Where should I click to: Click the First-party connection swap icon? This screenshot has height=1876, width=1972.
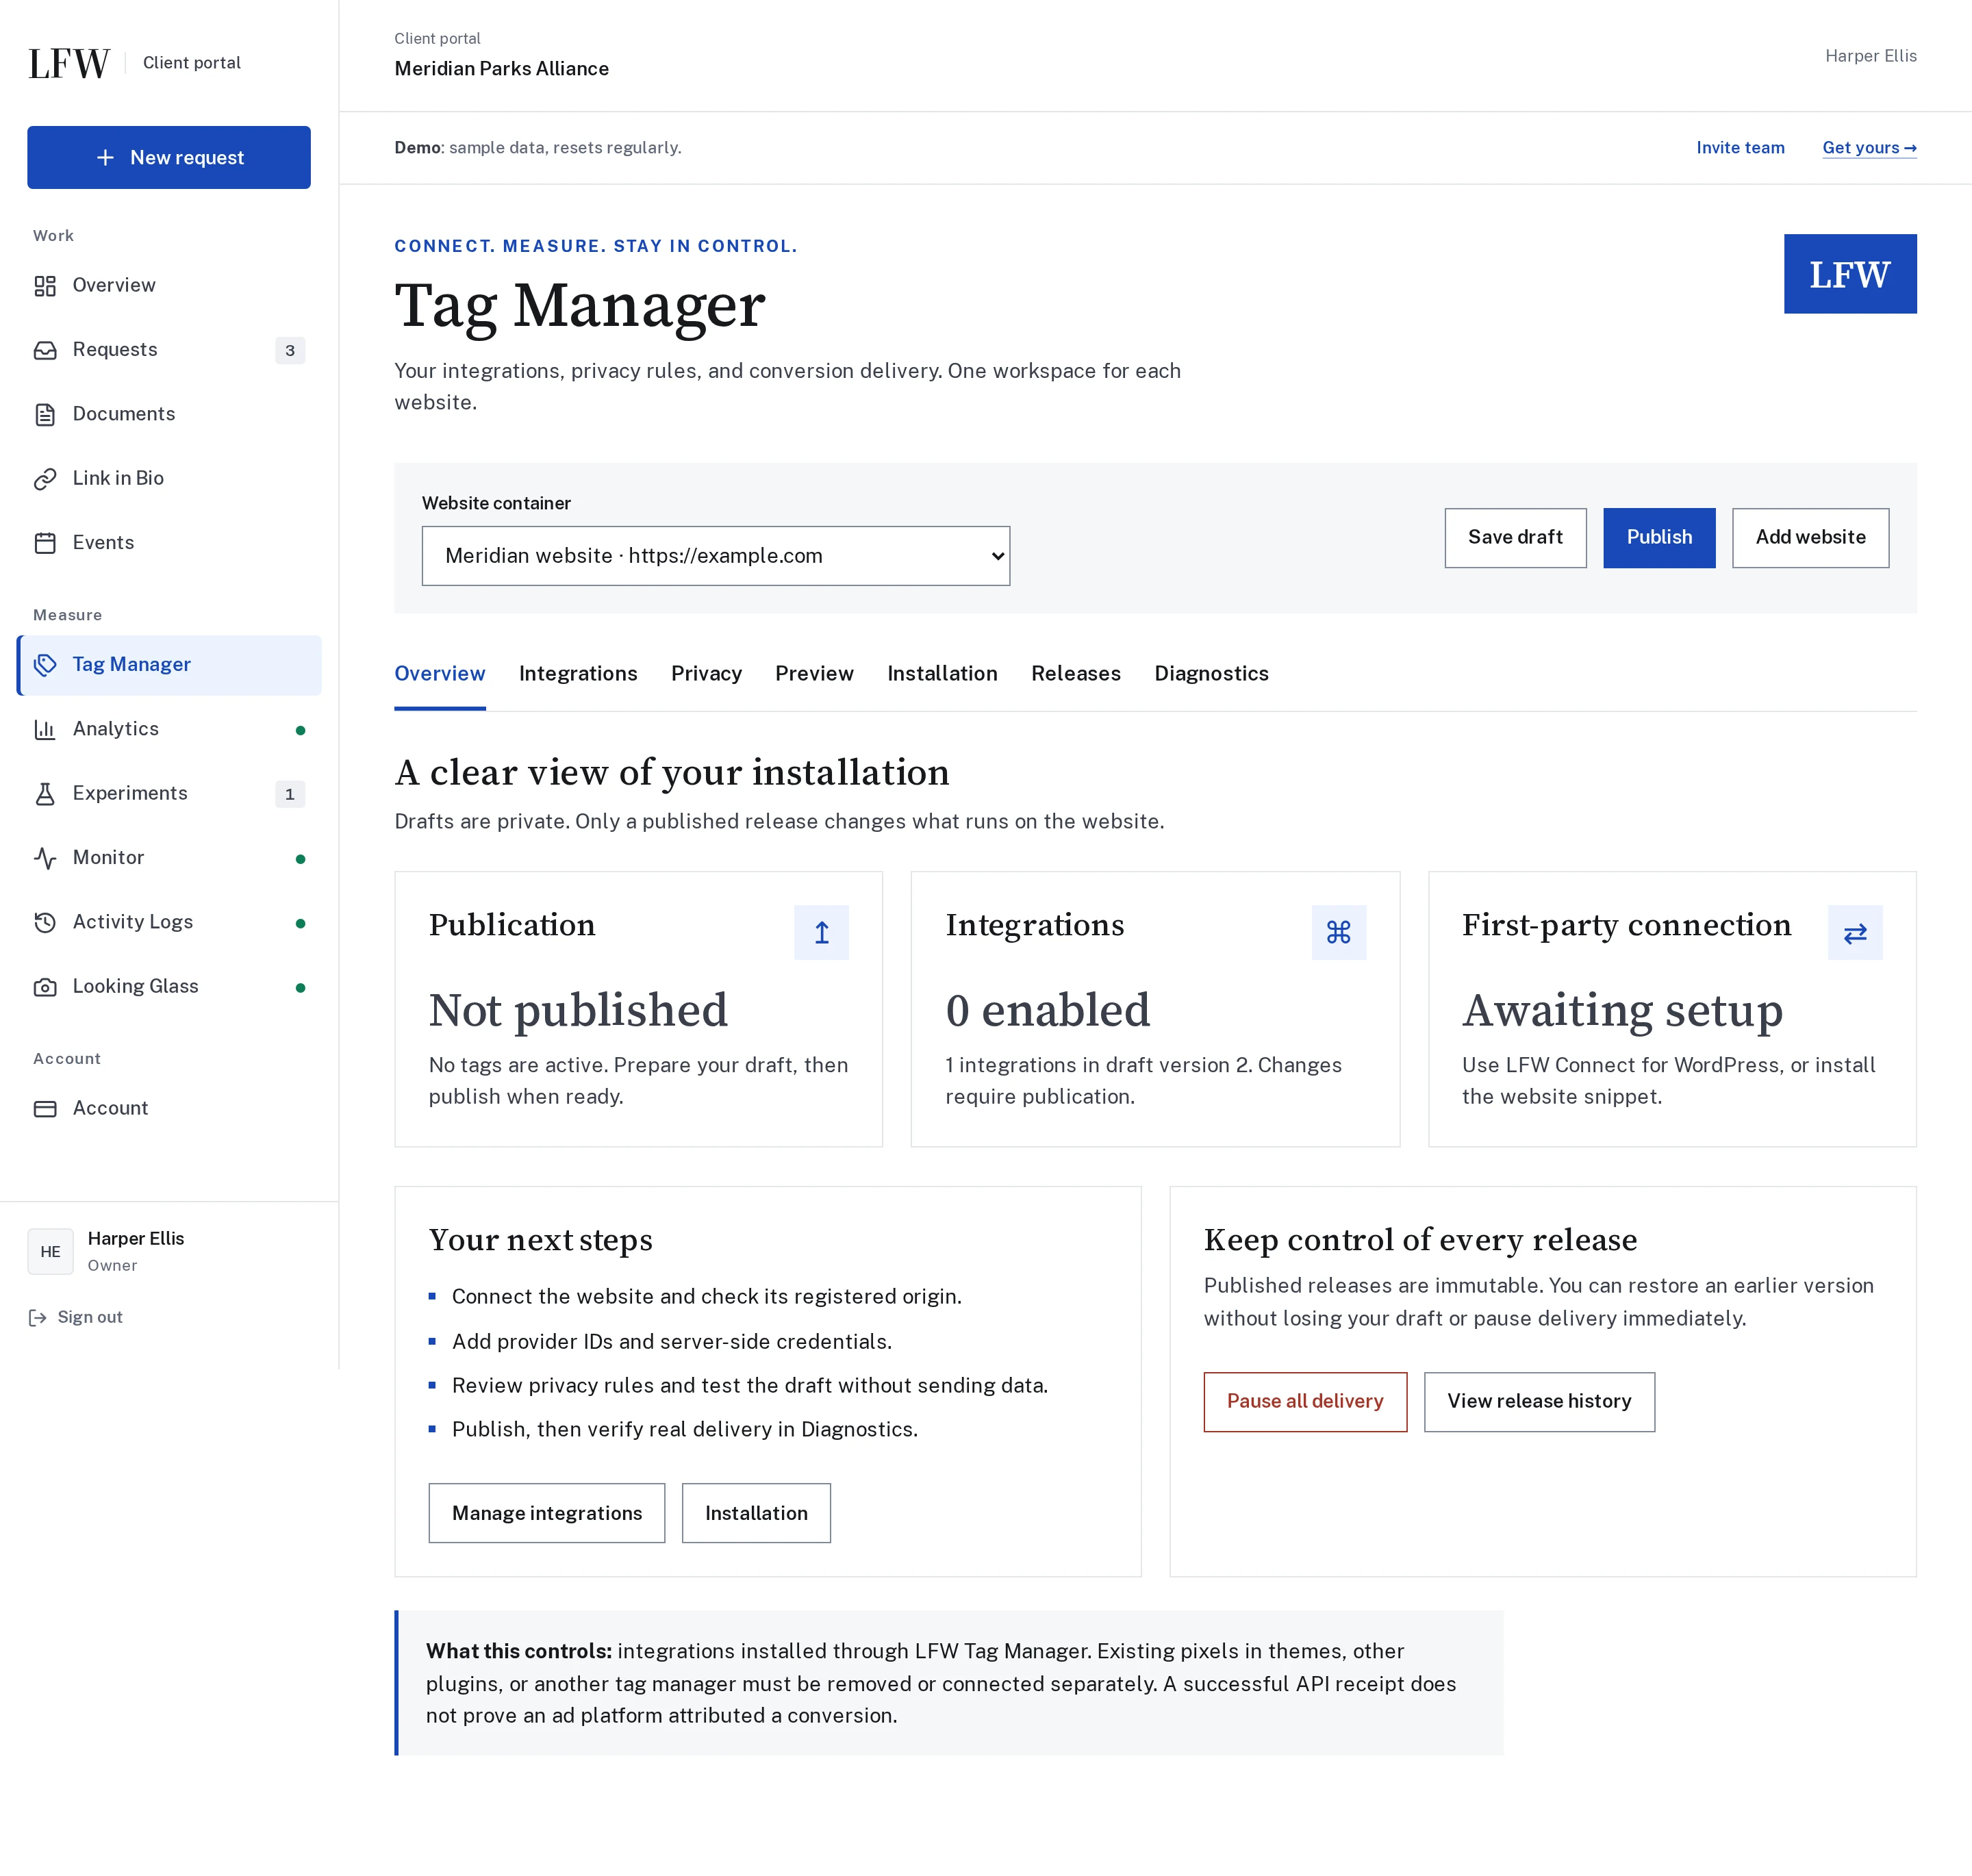click(x=1855, y=932)
